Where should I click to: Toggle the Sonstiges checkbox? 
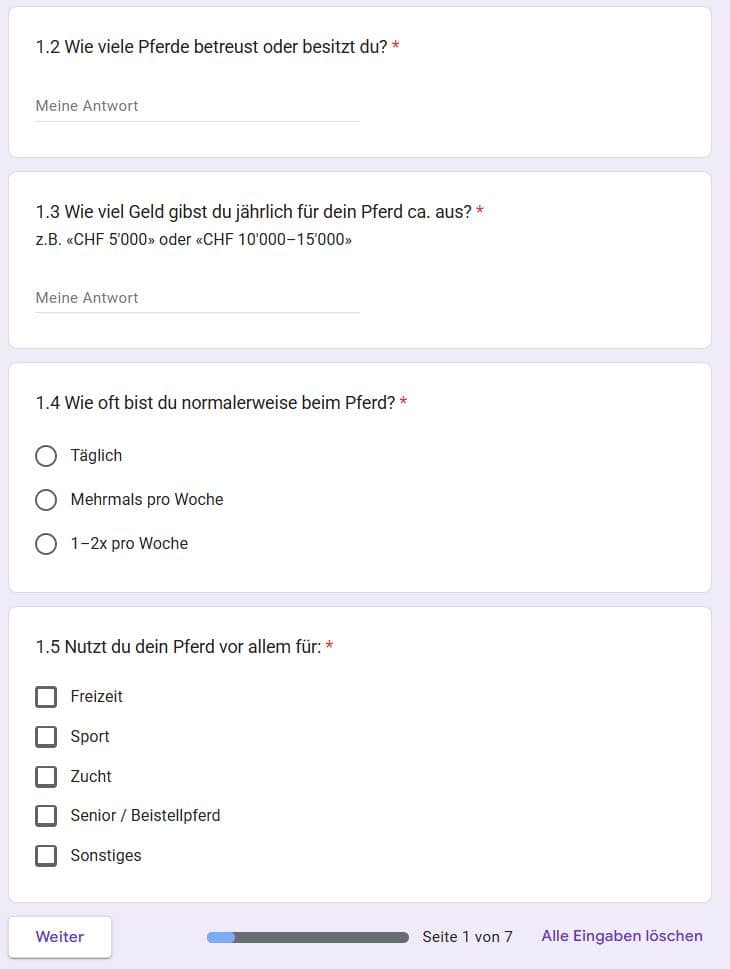coord(46,856)
